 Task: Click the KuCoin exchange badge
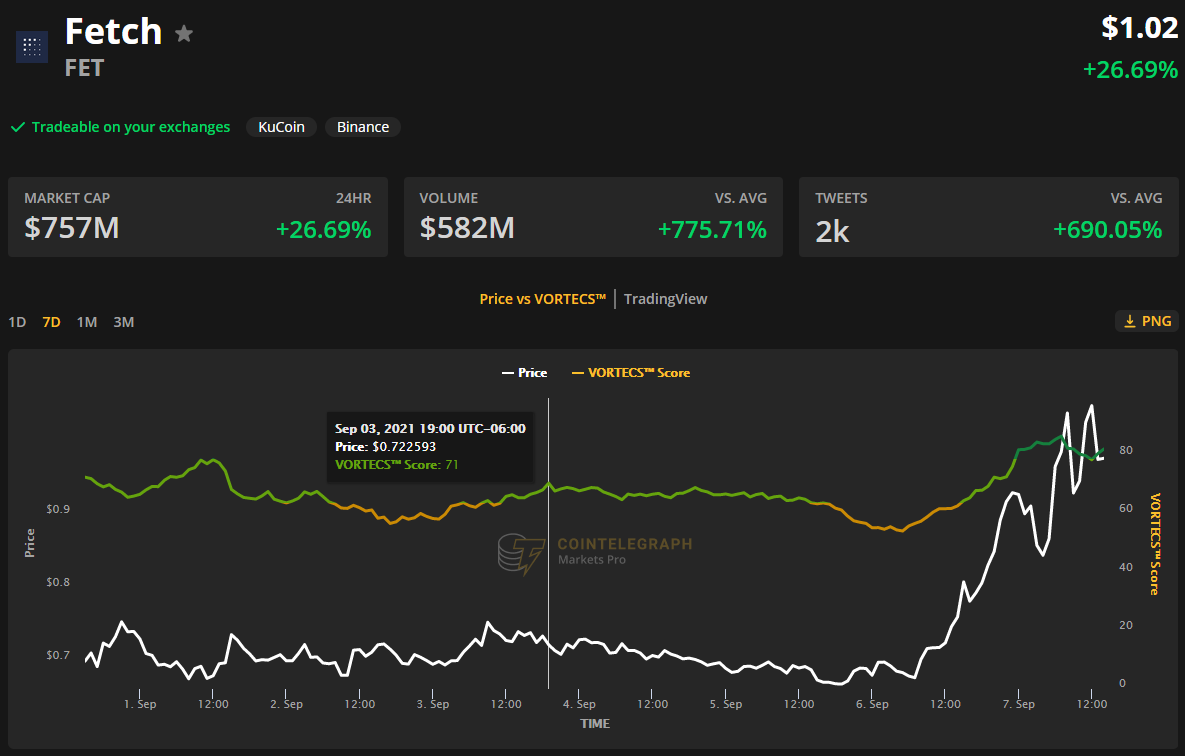pos(281,127)
